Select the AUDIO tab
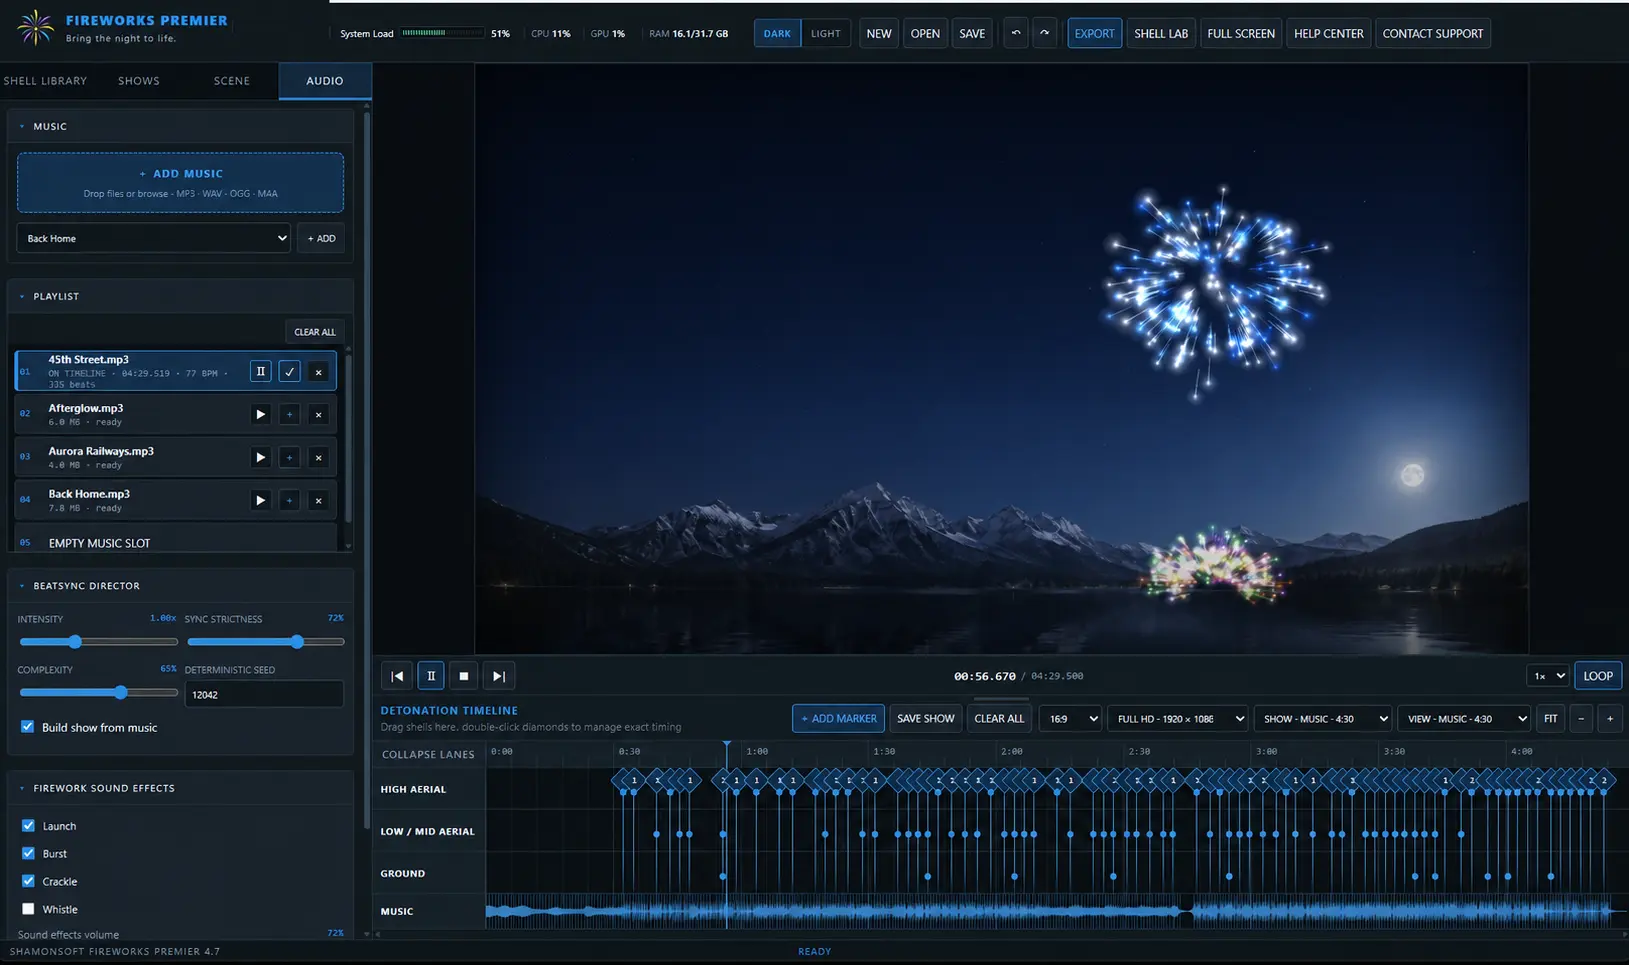 click(325, 81)
